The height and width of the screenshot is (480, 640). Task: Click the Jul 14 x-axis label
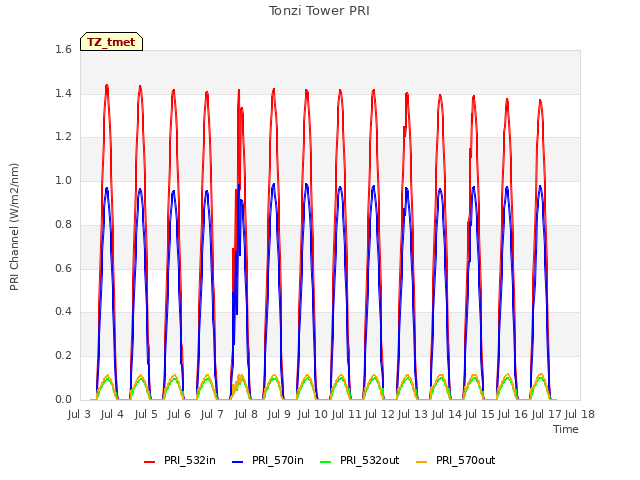tap(447, 414)
